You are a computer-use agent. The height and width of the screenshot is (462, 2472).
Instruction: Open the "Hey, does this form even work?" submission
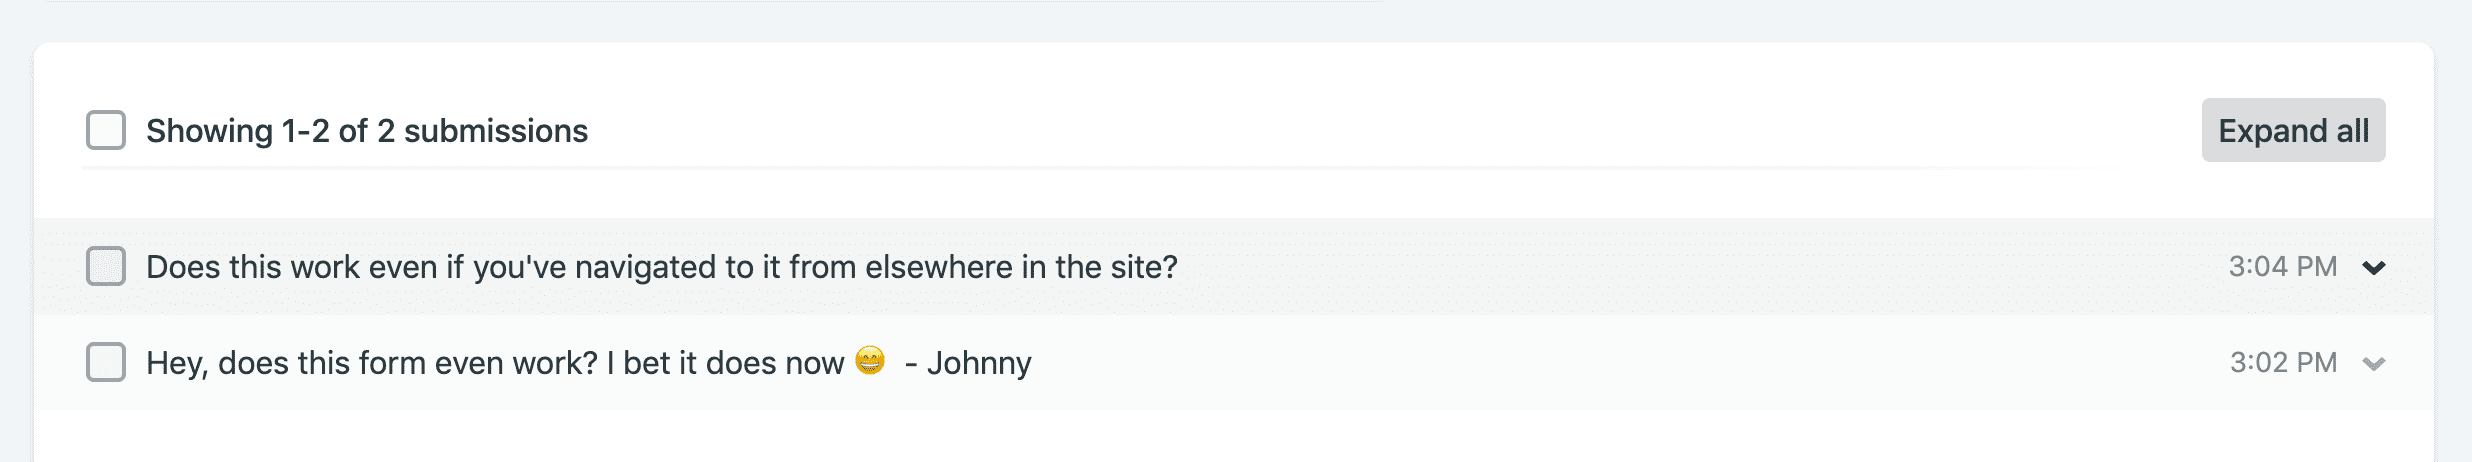(589, 362)
